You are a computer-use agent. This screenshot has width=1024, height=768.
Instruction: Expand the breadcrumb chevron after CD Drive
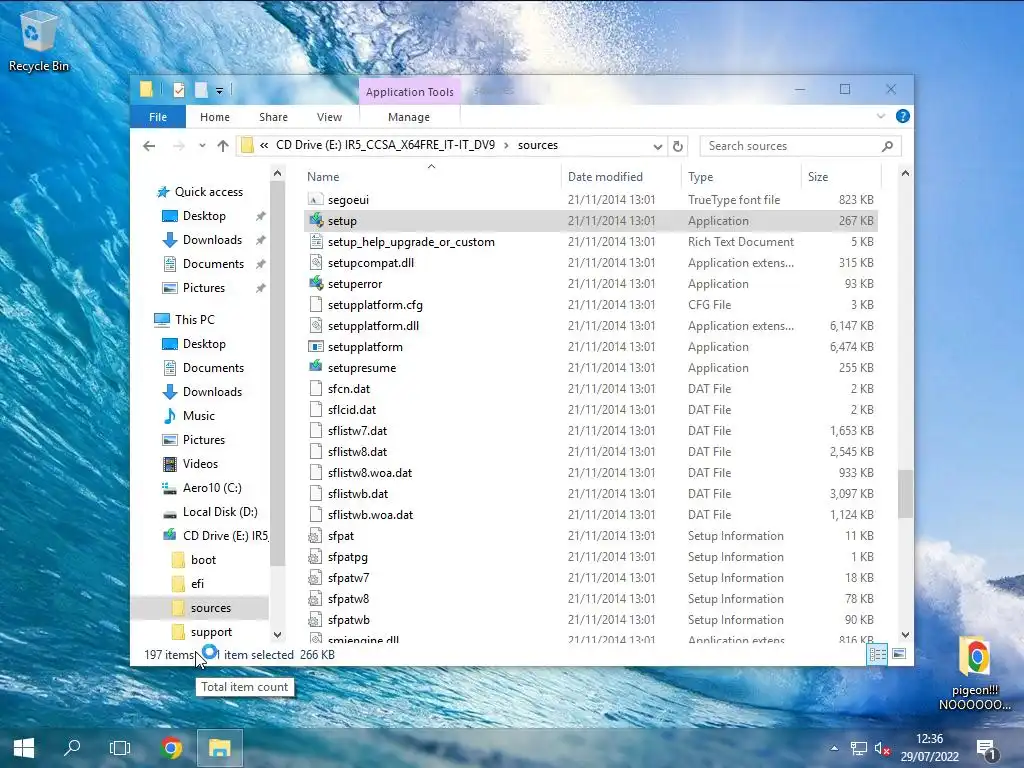pos(506,145)
